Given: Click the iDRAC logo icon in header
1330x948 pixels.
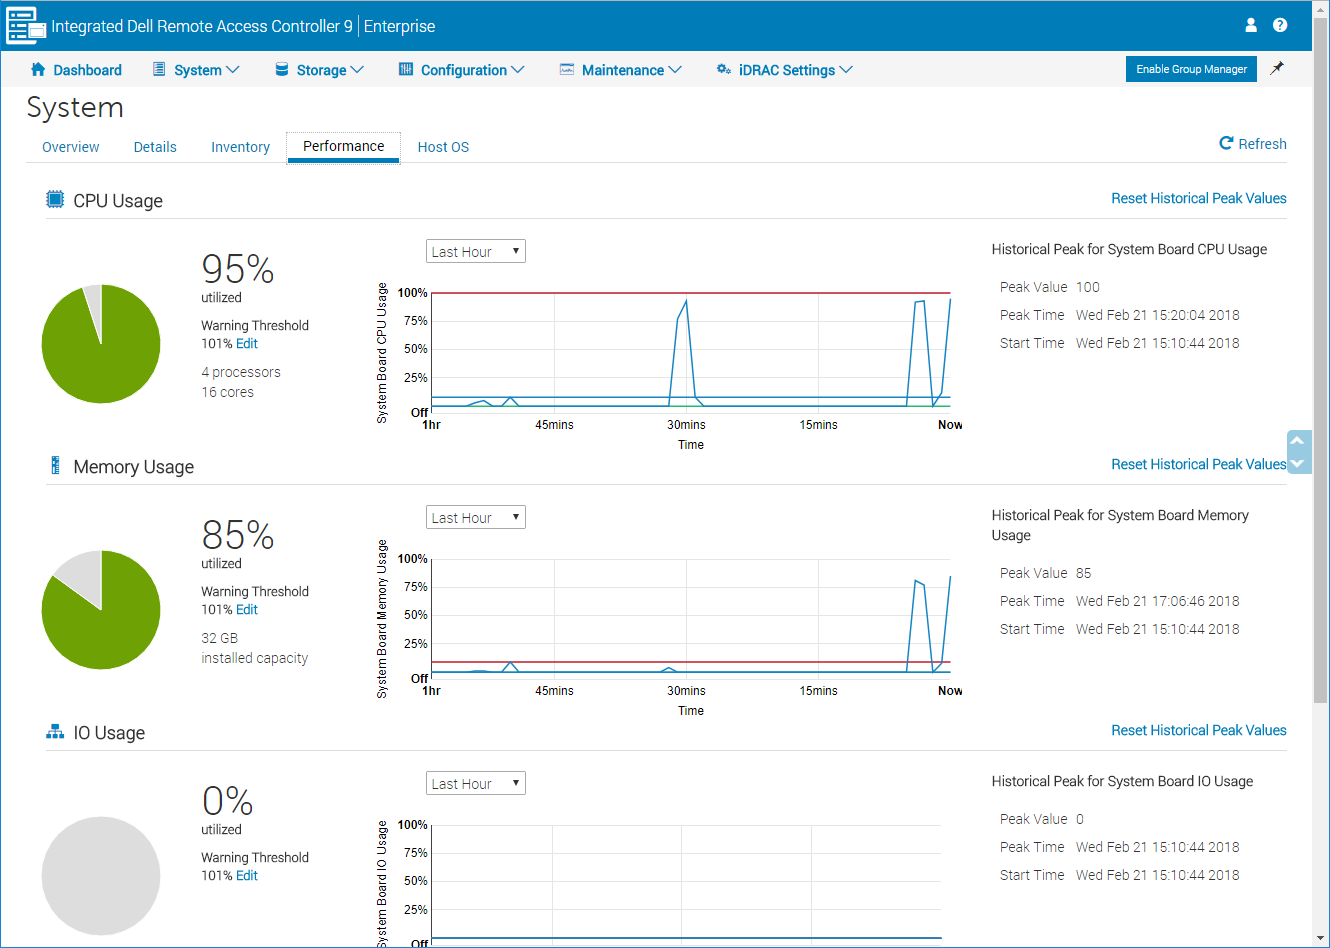Looking at the screenshot, I should 26,26.
